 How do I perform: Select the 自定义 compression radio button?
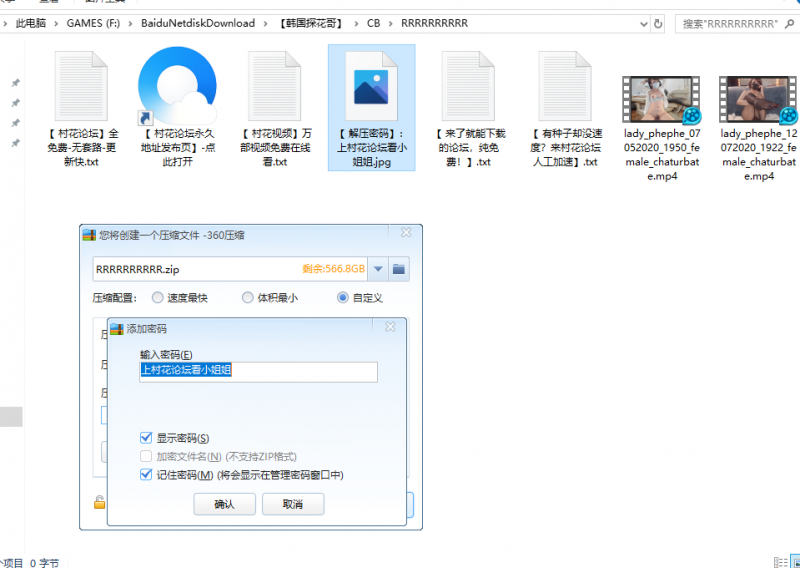tap(343, 298)
